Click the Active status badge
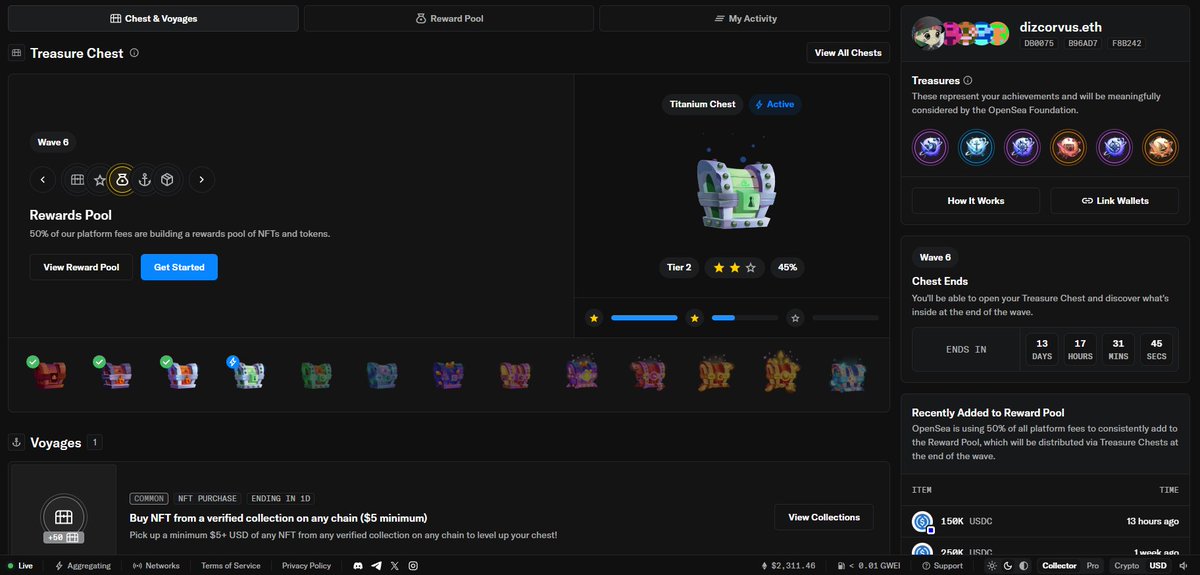The image size is (1200, 575). coord(775,104)
